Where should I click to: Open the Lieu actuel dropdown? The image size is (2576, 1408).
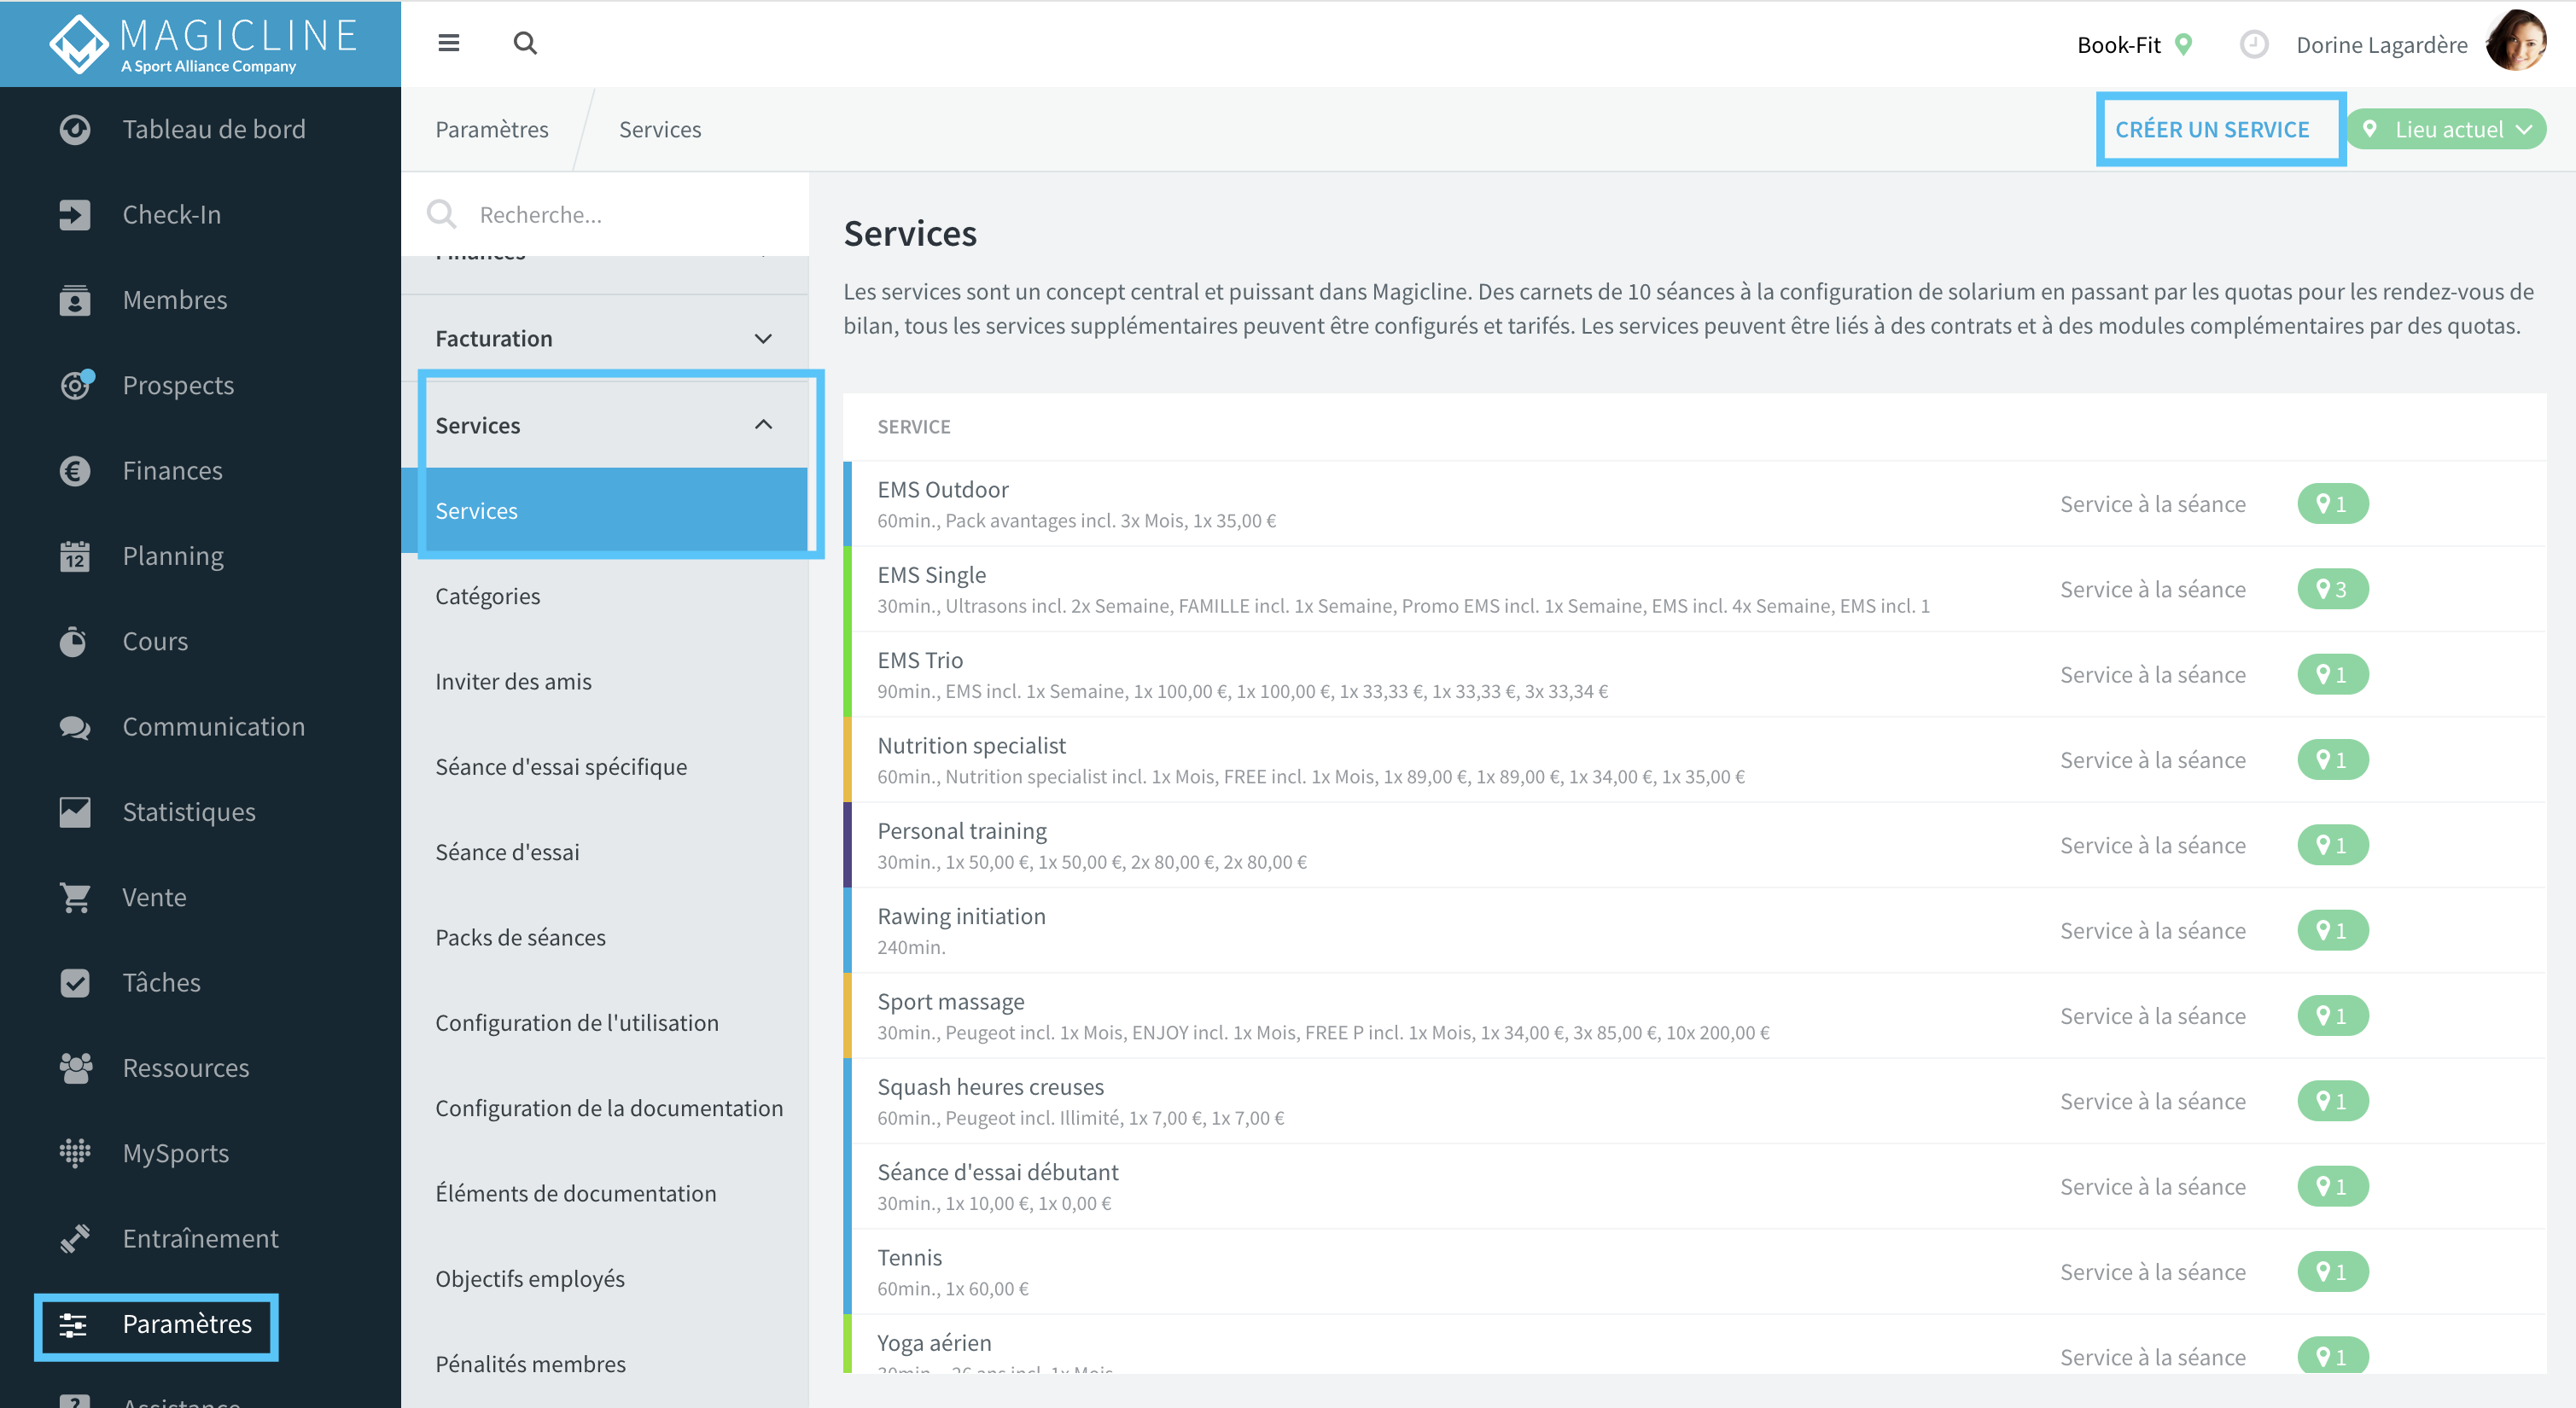tap(2446, 130)
